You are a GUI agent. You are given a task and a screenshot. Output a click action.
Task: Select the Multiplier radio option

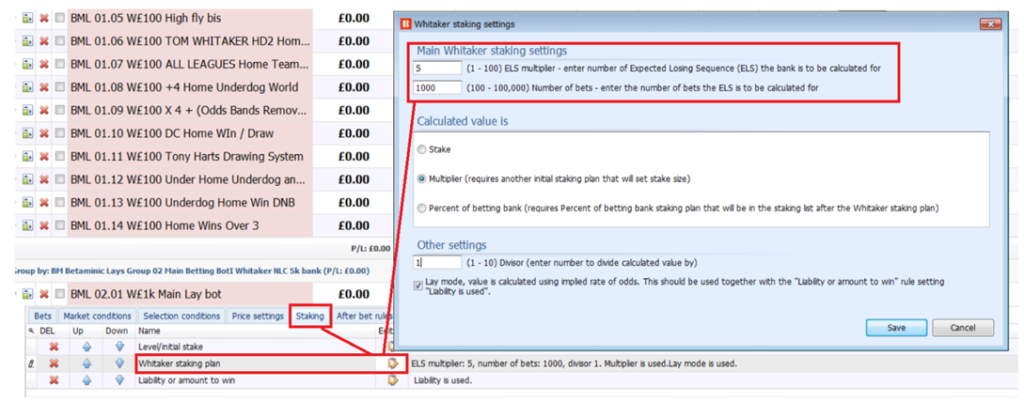click(421, 177)
